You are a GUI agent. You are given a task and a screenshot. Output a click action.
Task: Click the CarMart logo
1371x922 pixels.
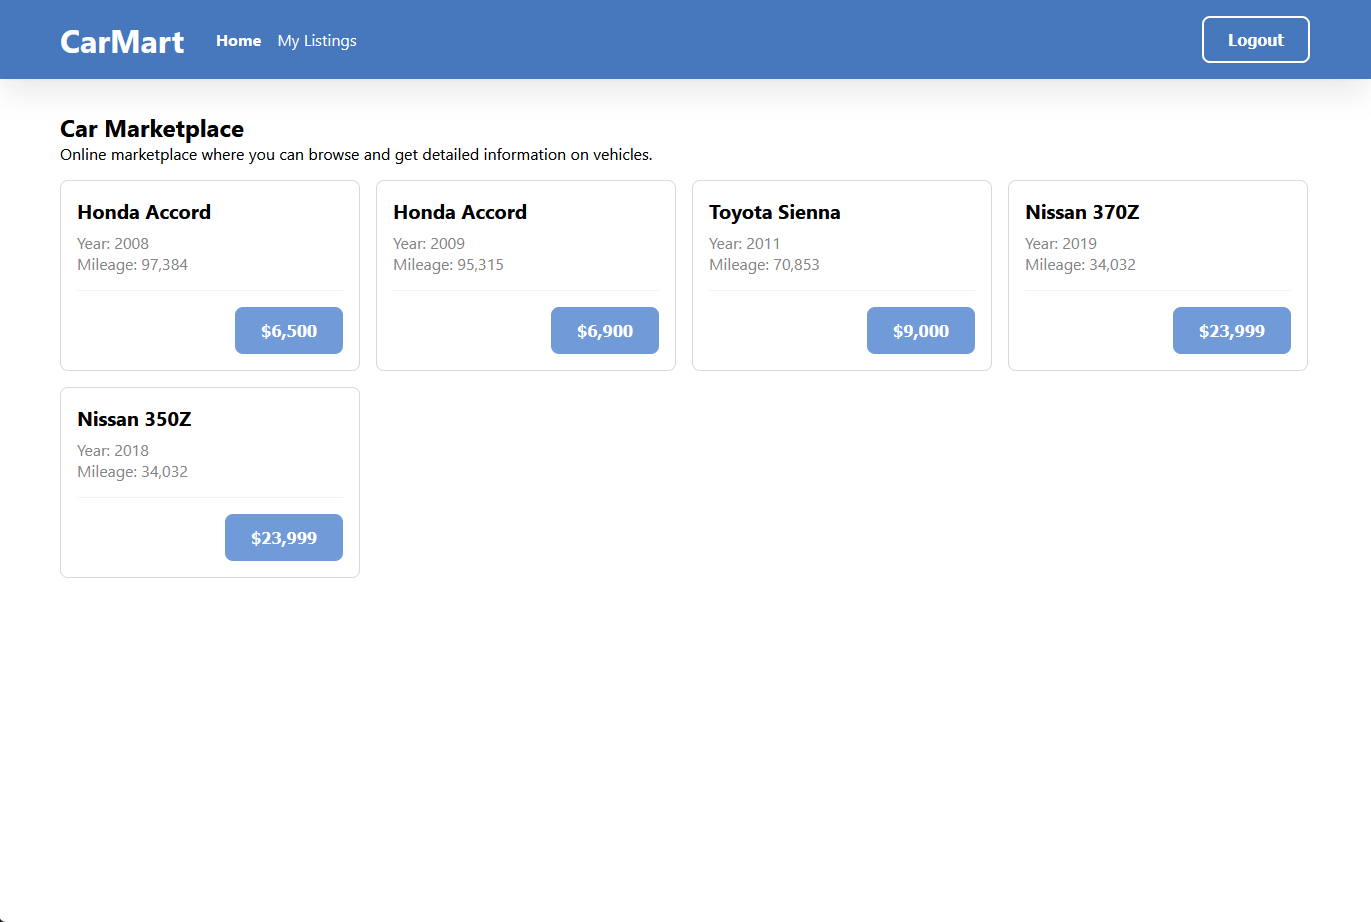(x=120, y=40)
